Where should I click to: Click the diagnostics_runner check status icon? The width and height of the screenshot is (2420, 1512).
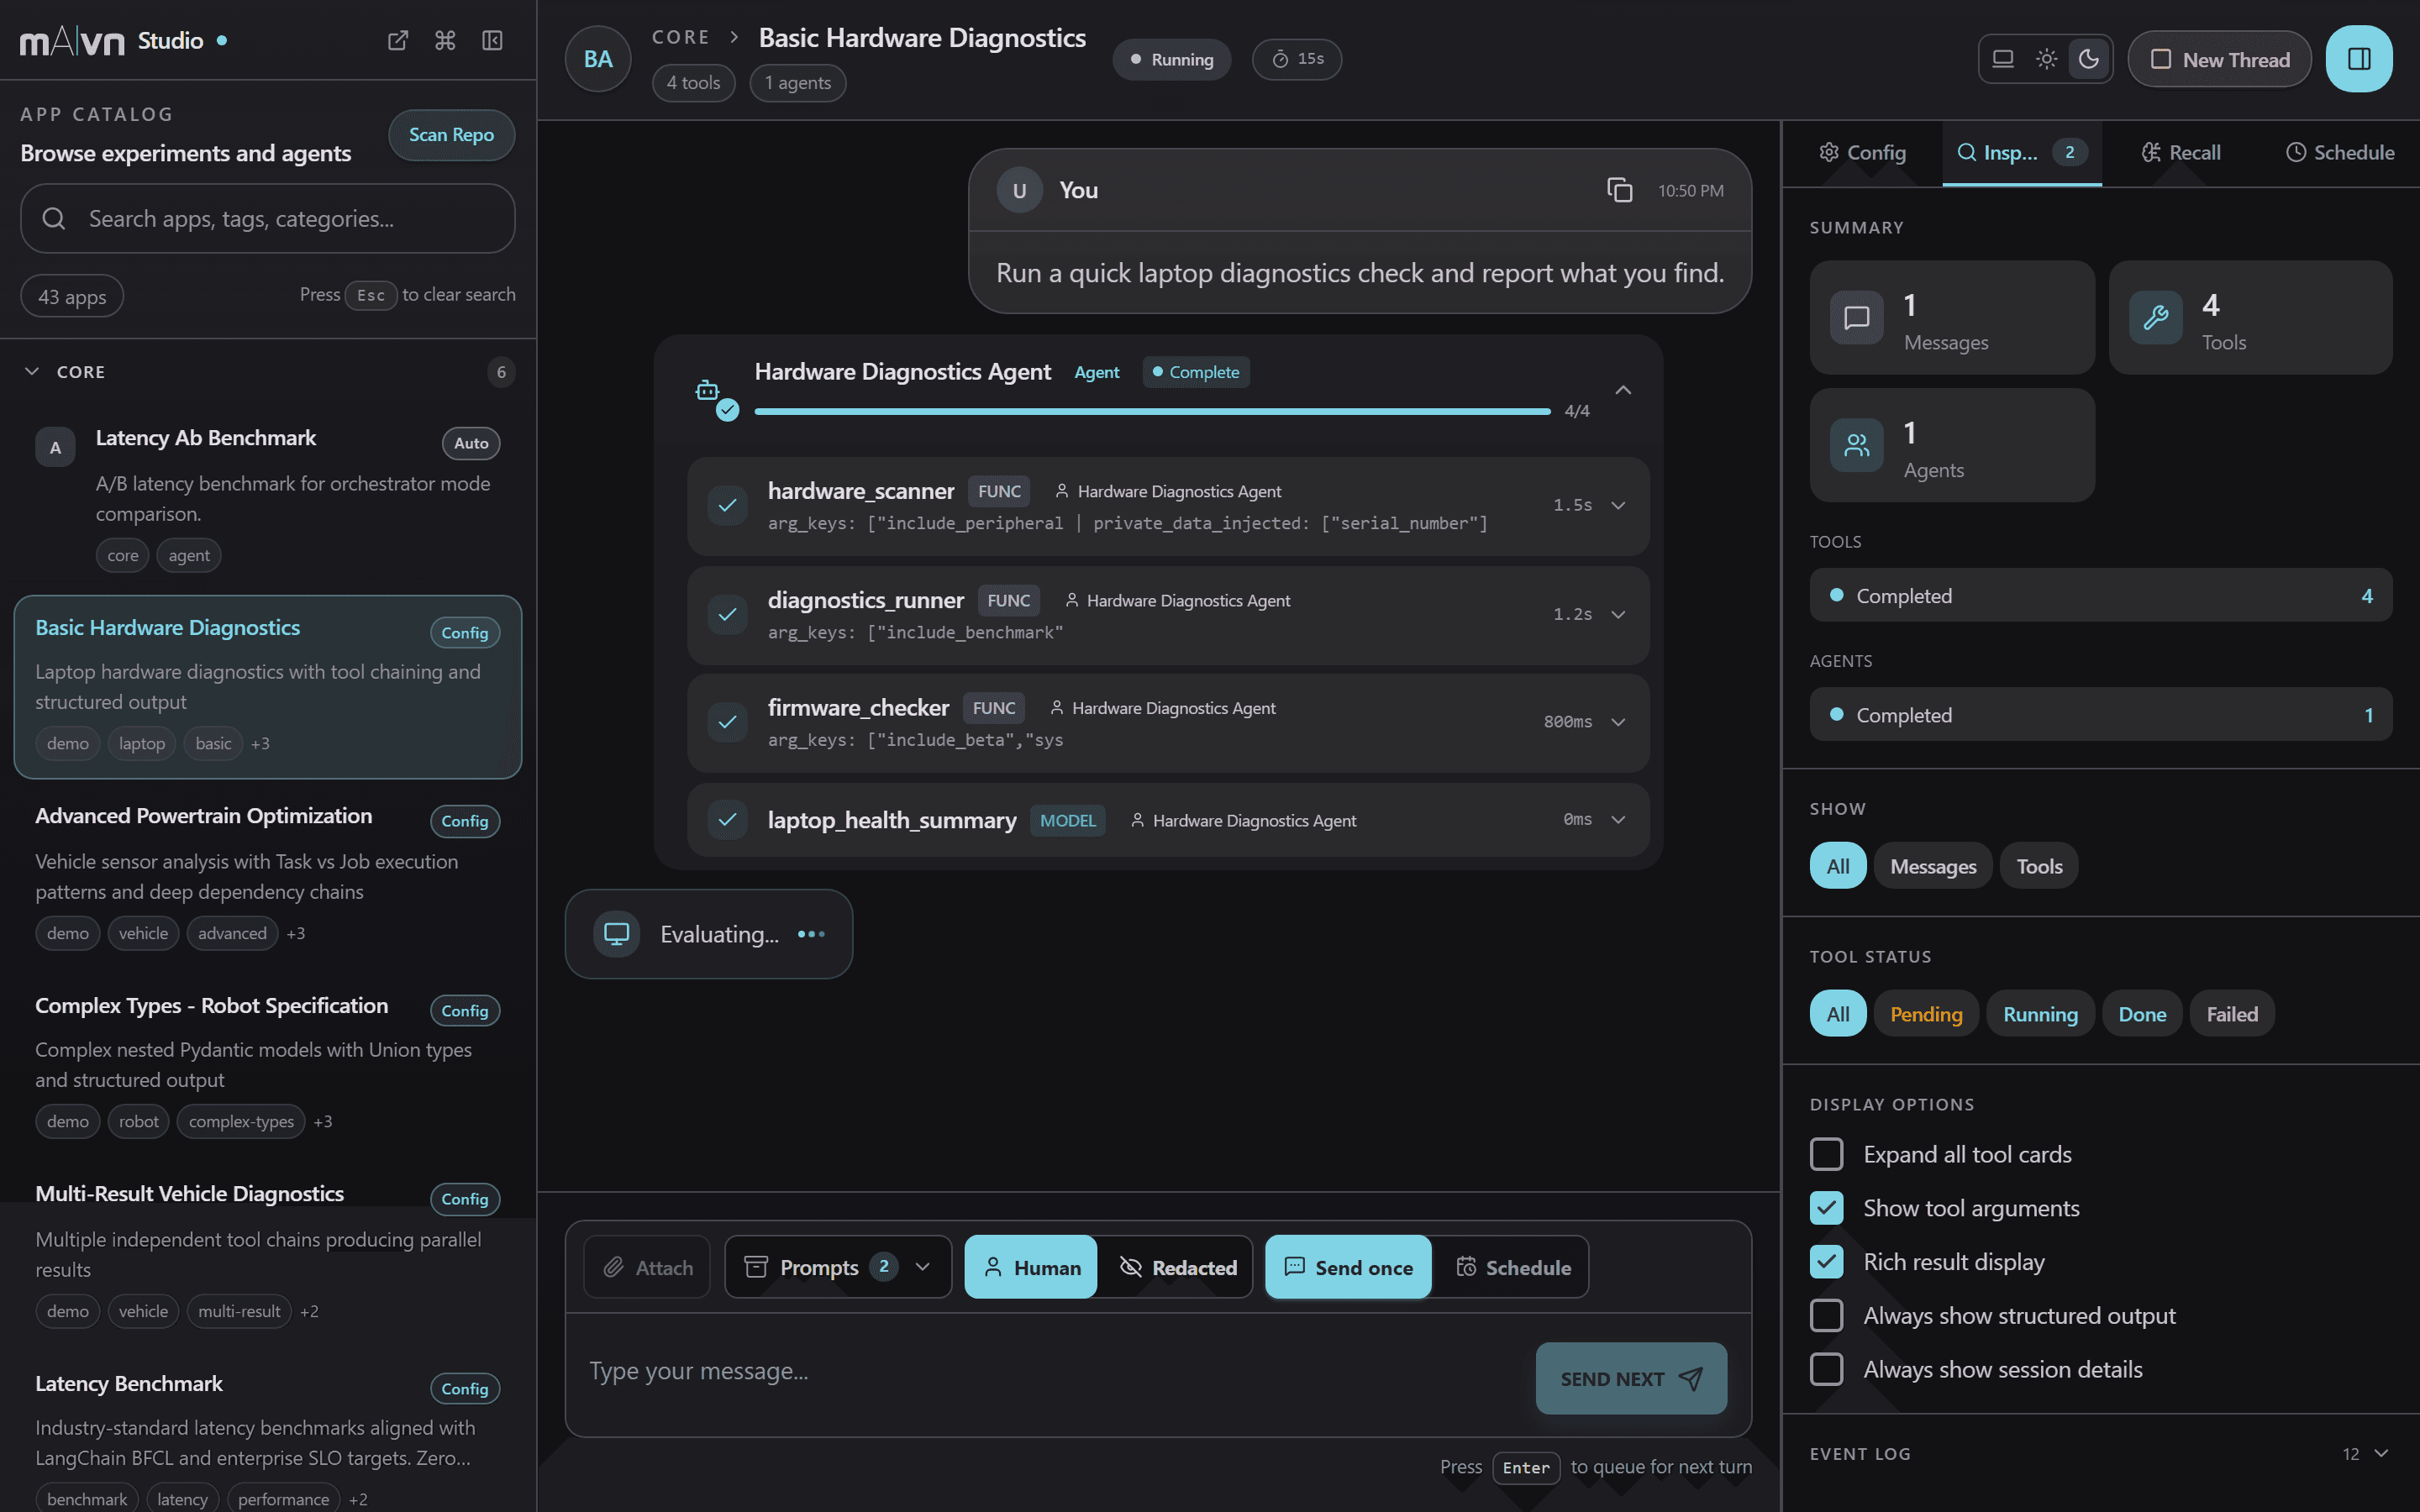pos(727,614)
